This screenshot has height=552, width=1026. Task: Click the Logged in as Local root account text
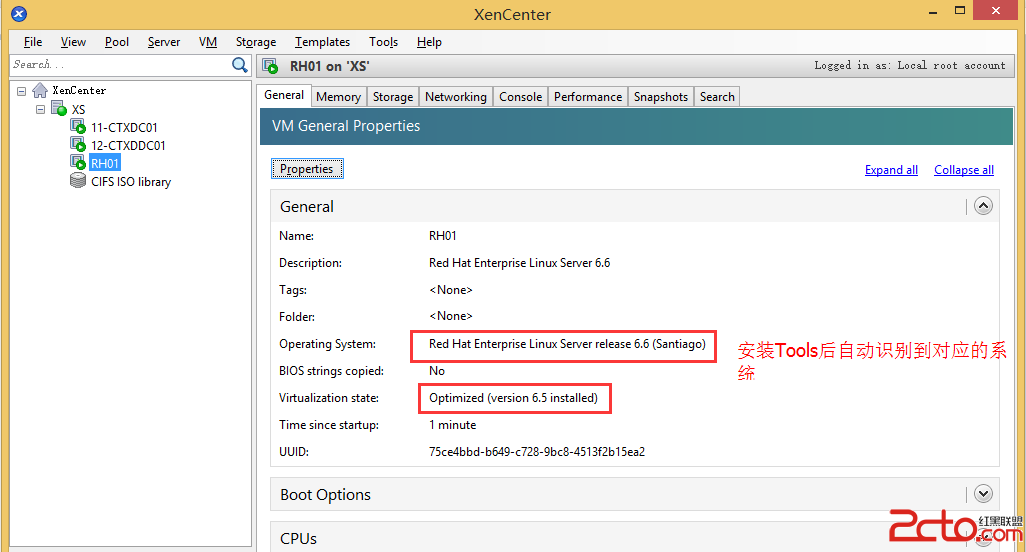[x=910, y=65]
